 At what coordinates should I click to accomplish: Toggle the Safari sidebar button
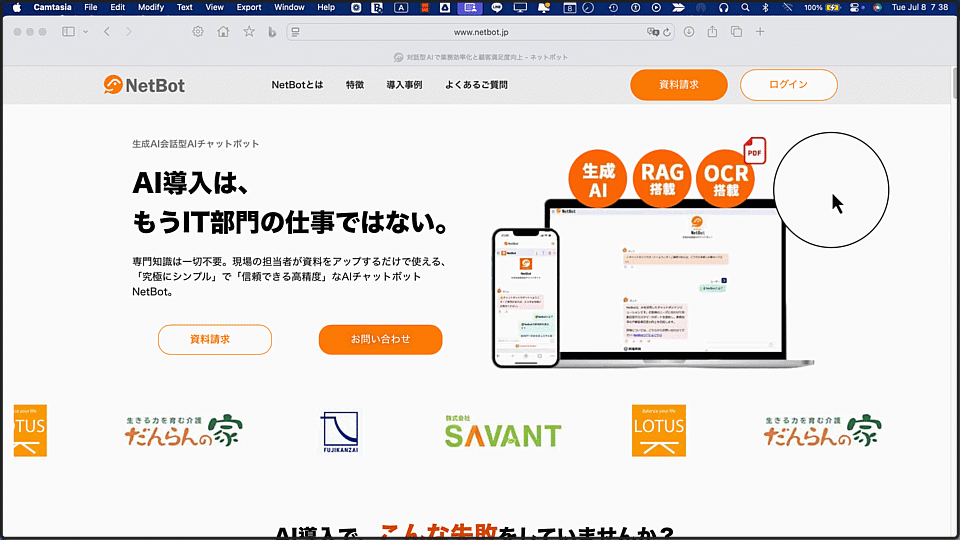[x=69, y=32]
